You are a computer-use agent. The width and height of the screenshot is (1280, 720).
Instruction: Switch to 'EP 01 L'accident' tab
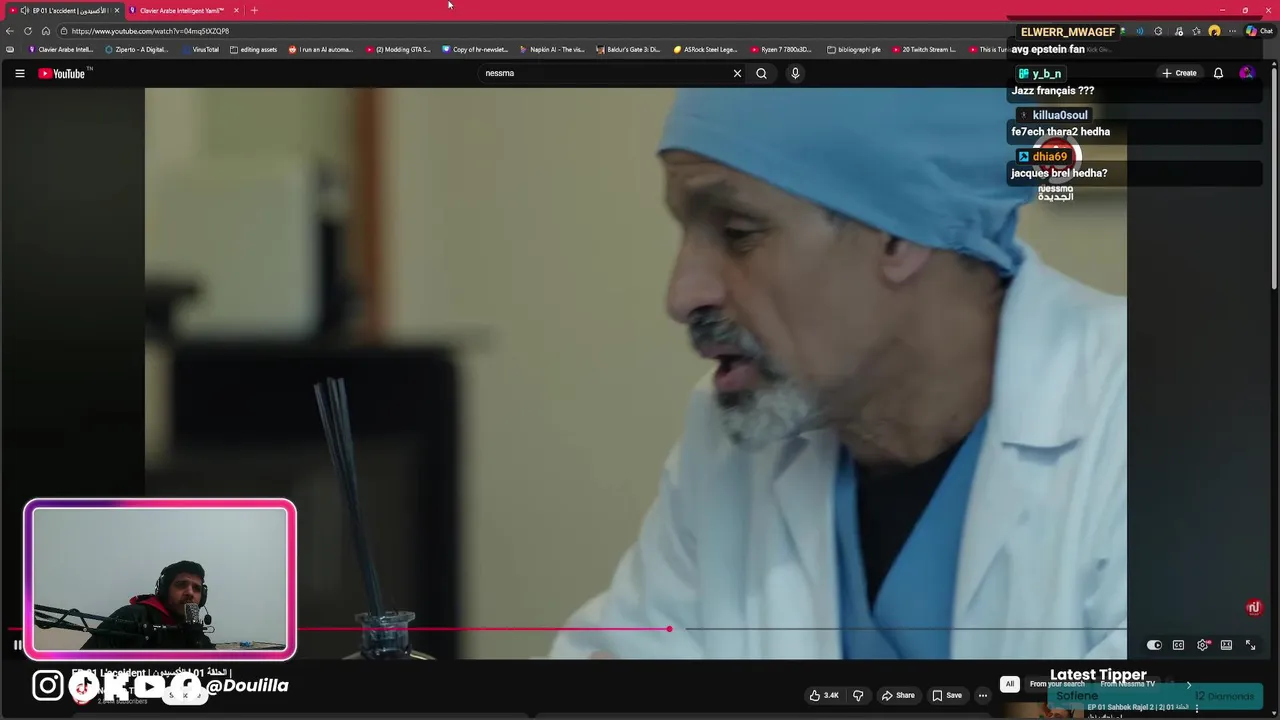pos(64,10)
